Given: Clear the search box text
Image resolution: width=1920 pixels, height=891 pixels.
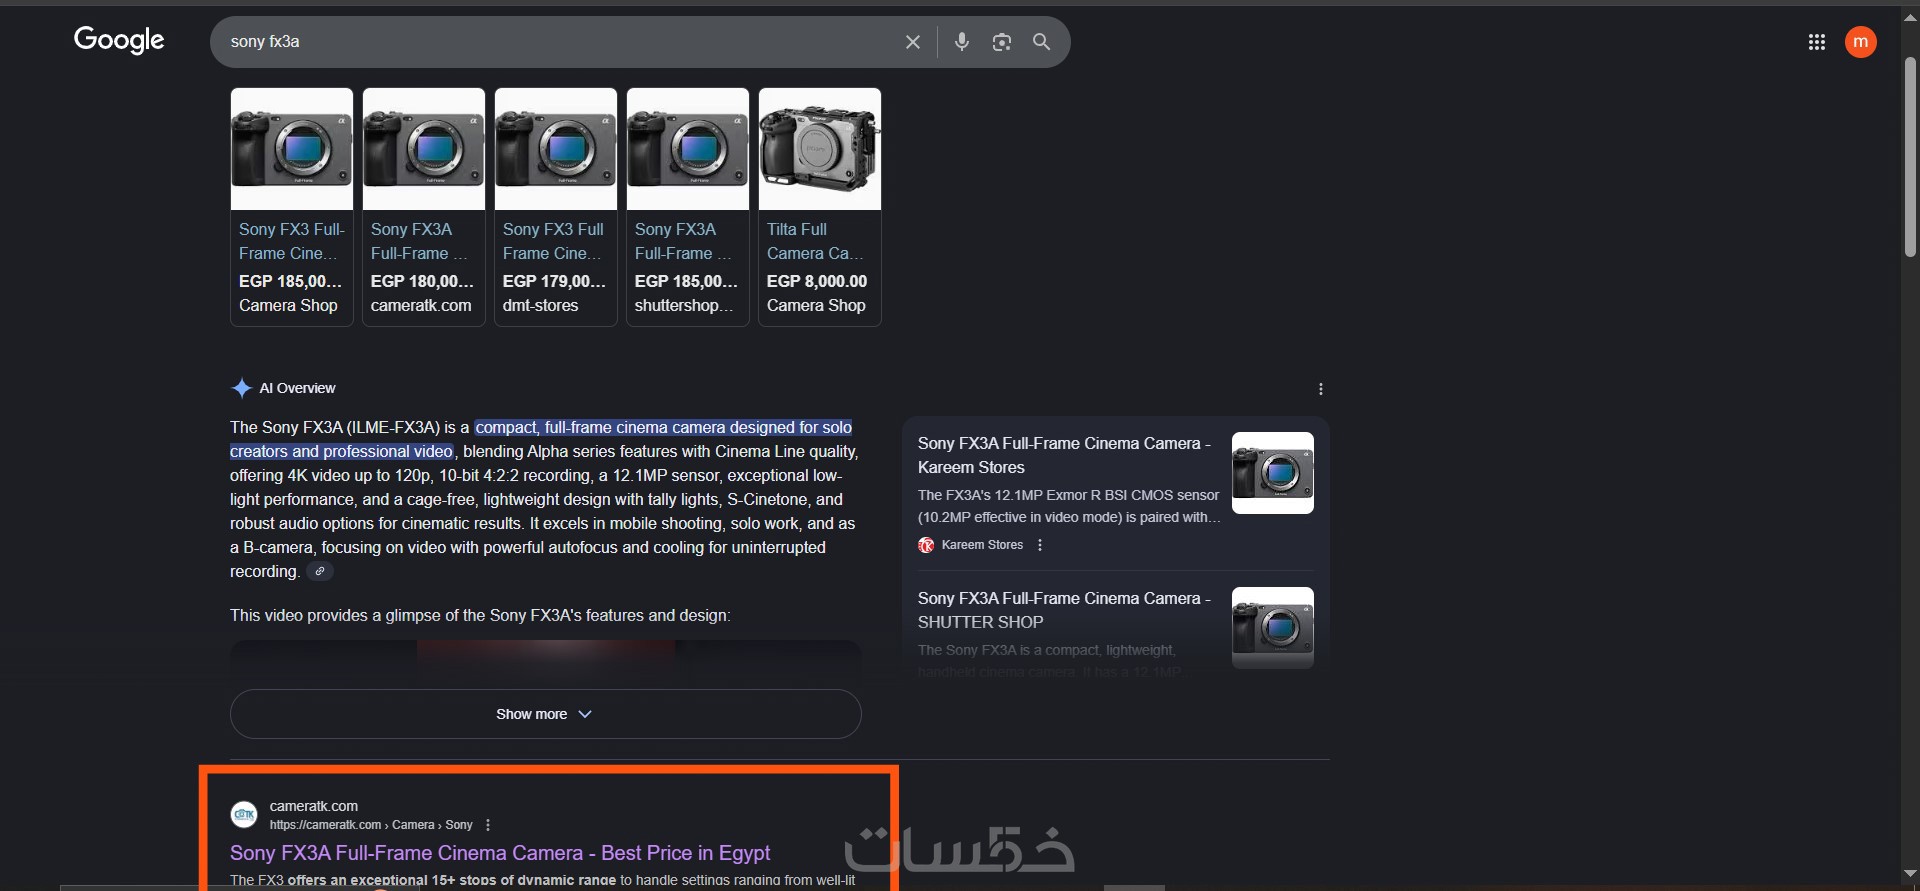Looking at the screenshot, I should 912,42.
